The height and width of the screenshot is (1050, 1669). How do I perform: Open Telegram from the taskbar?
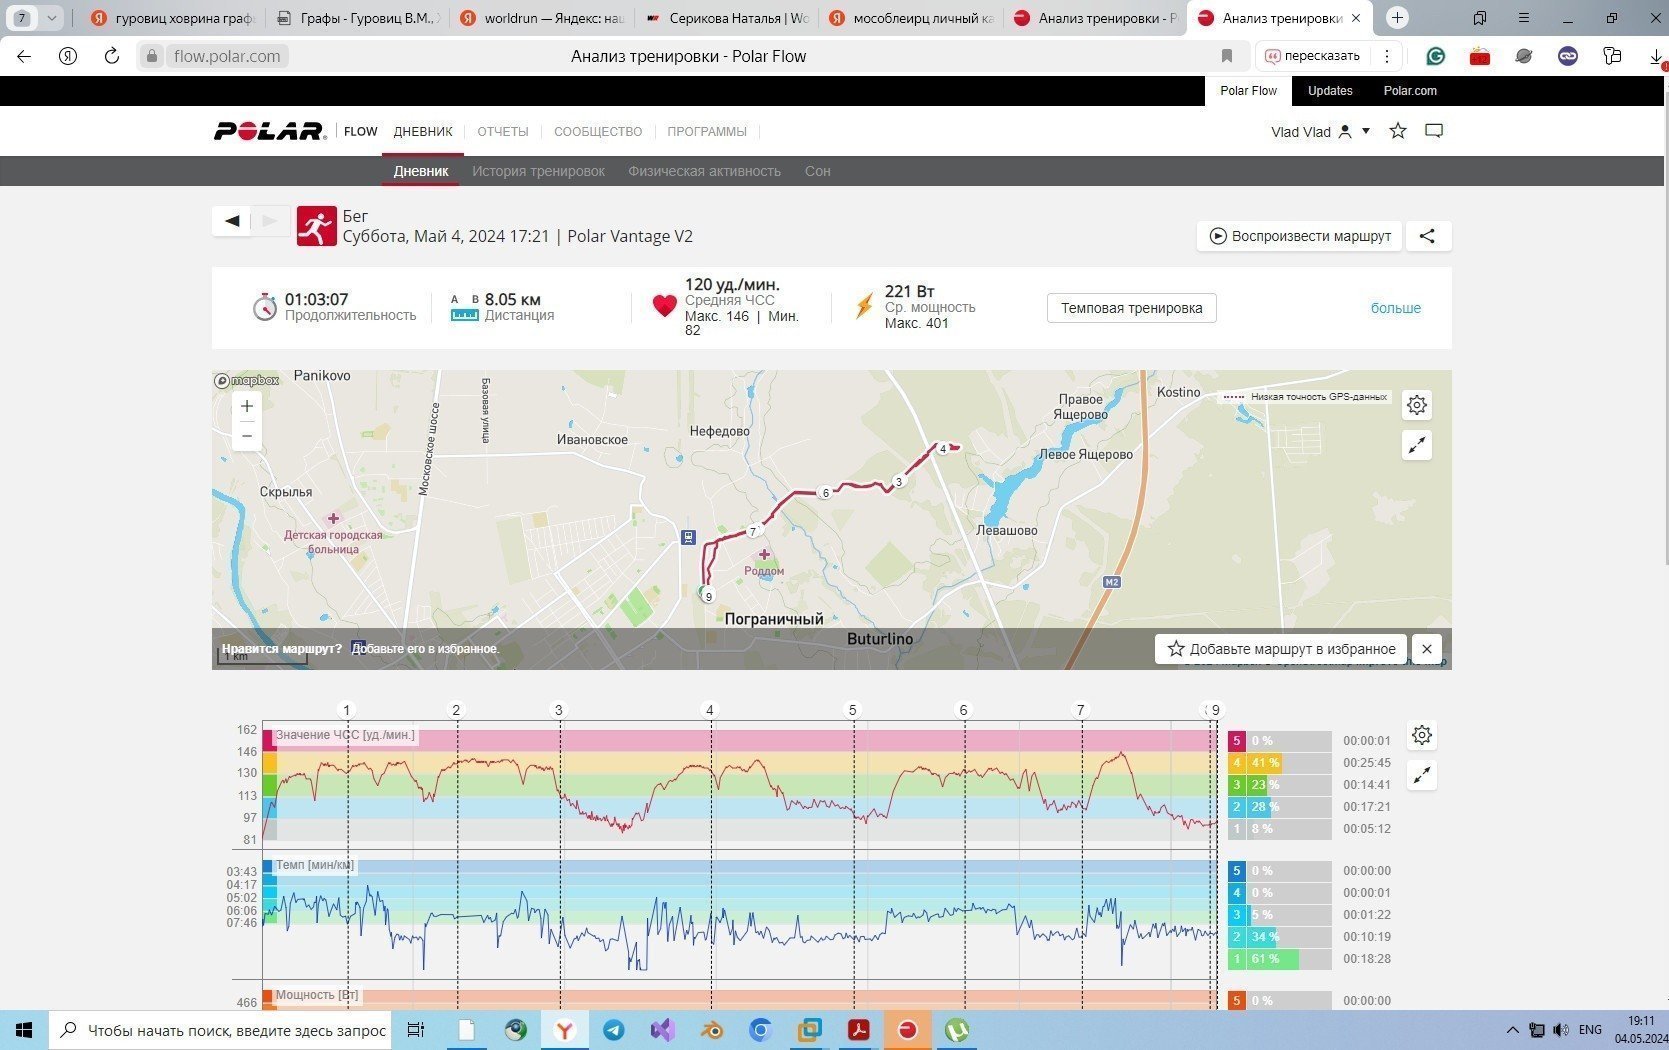pos(614,1030)
